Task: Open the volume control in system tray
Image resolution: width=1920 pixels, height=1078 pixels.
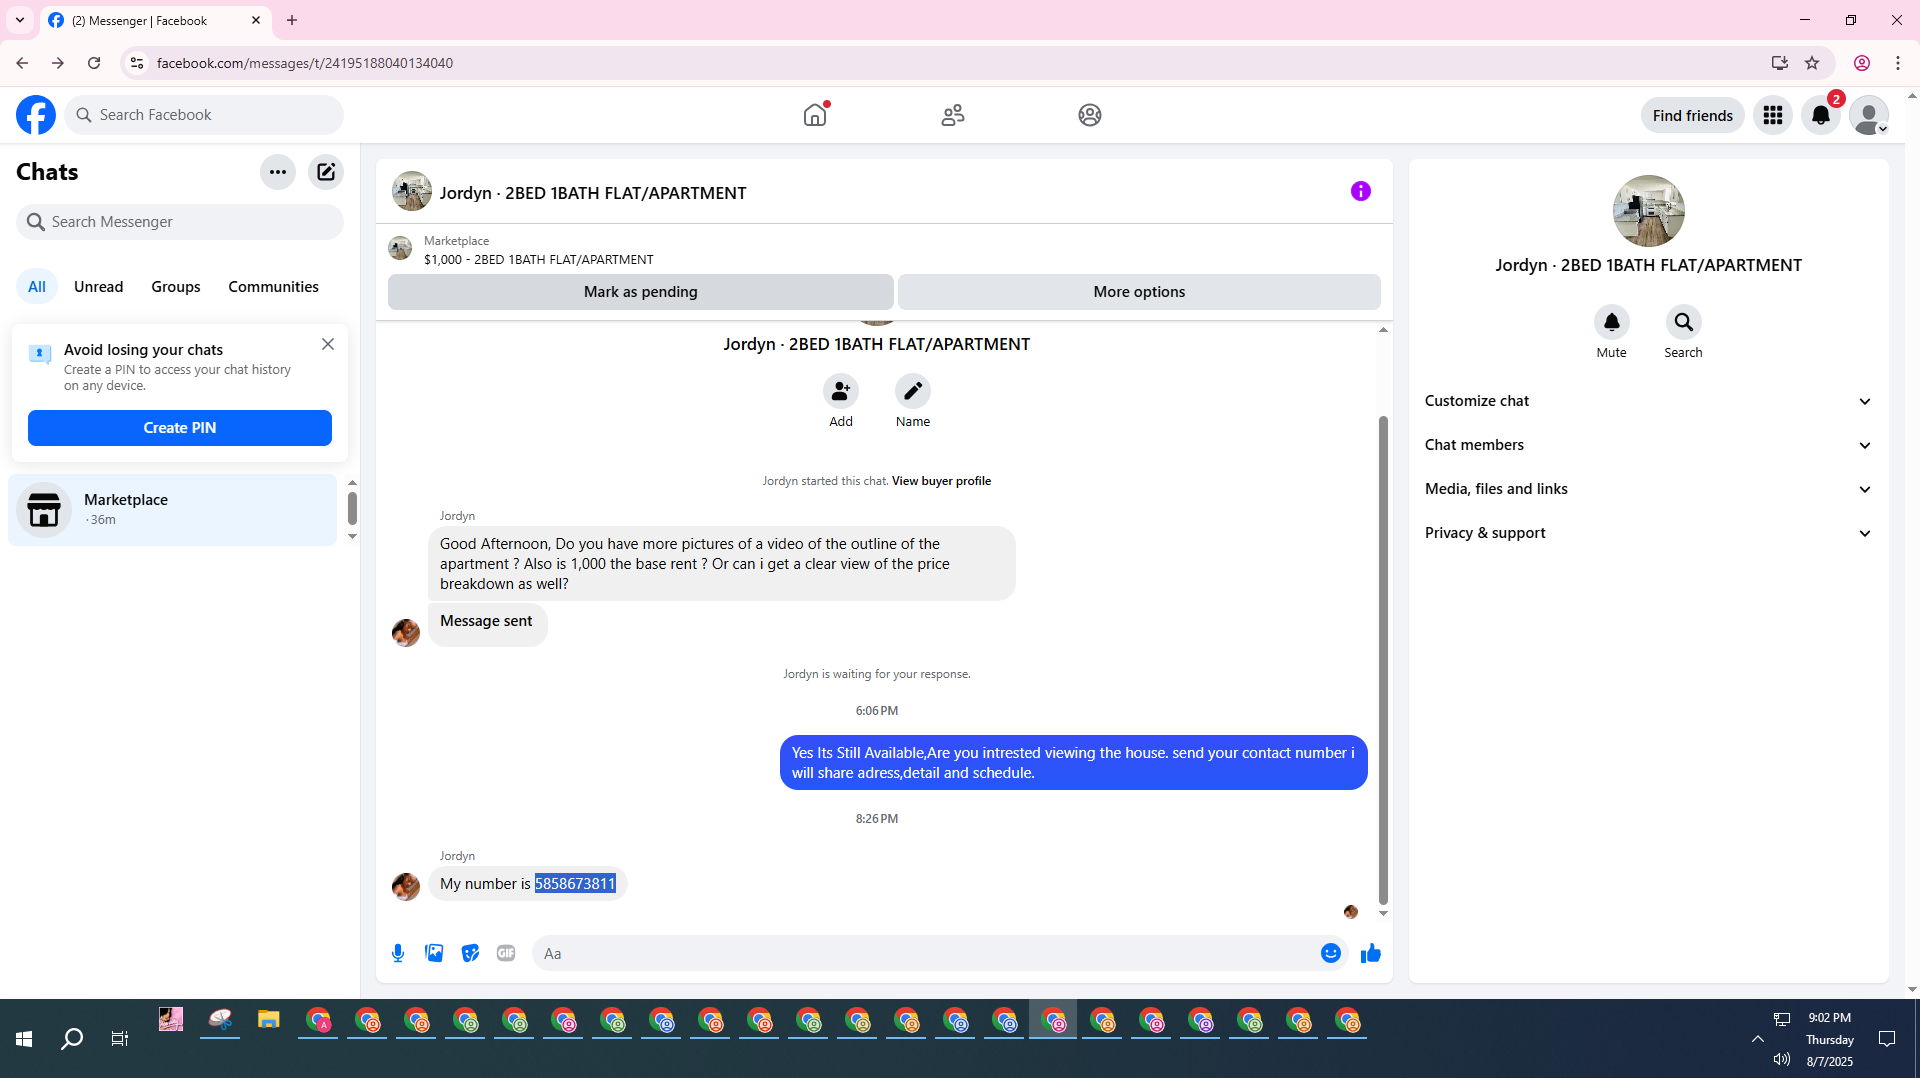Action: [1782, 1059]
